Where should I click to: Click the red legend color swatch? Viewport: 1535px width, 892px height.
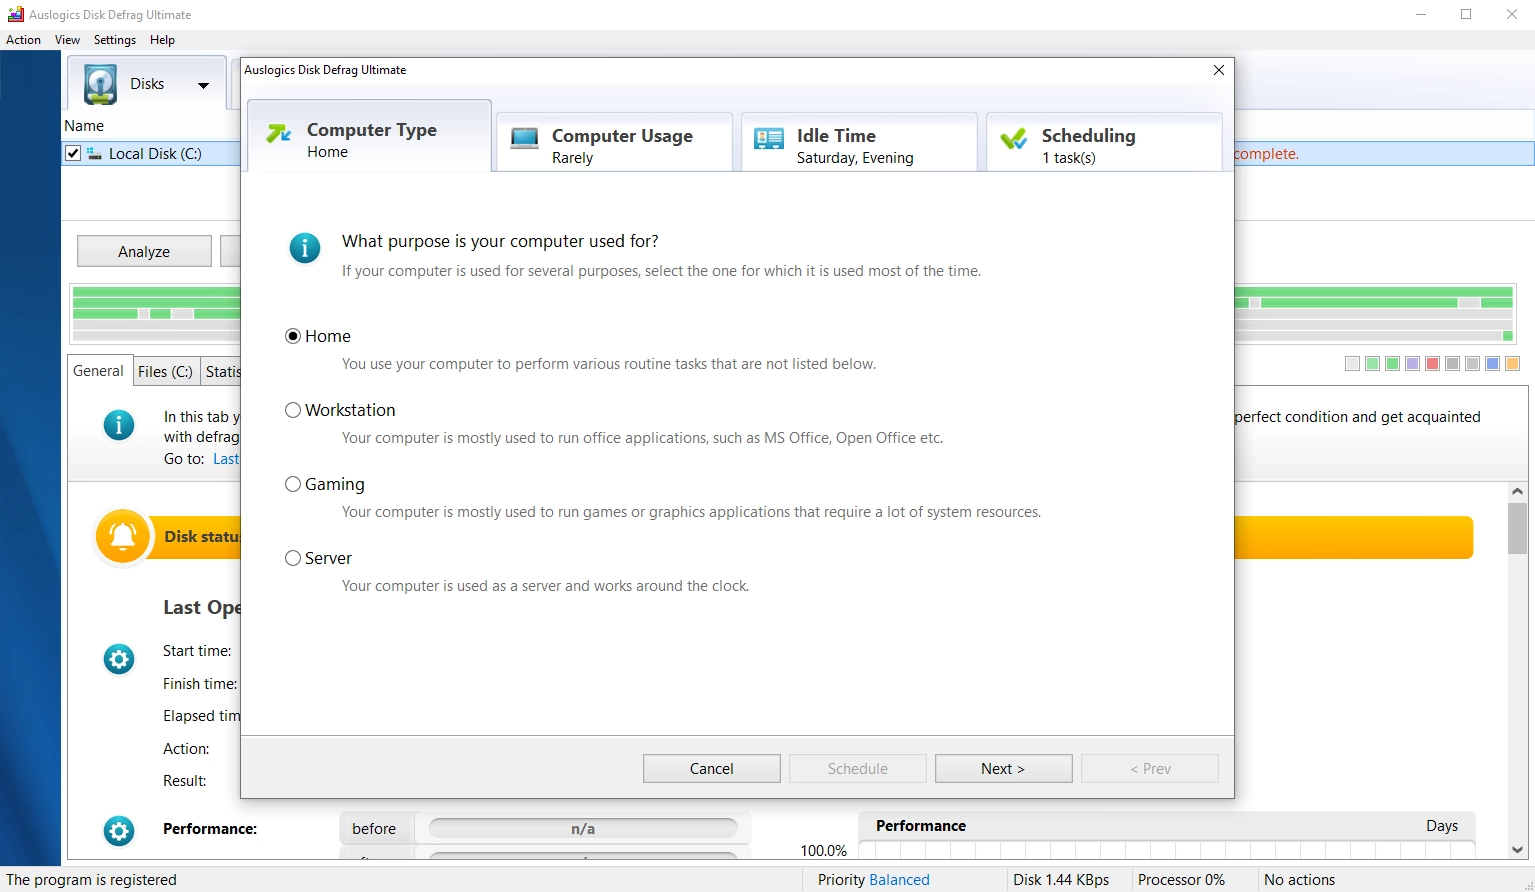pos(1433,363)
